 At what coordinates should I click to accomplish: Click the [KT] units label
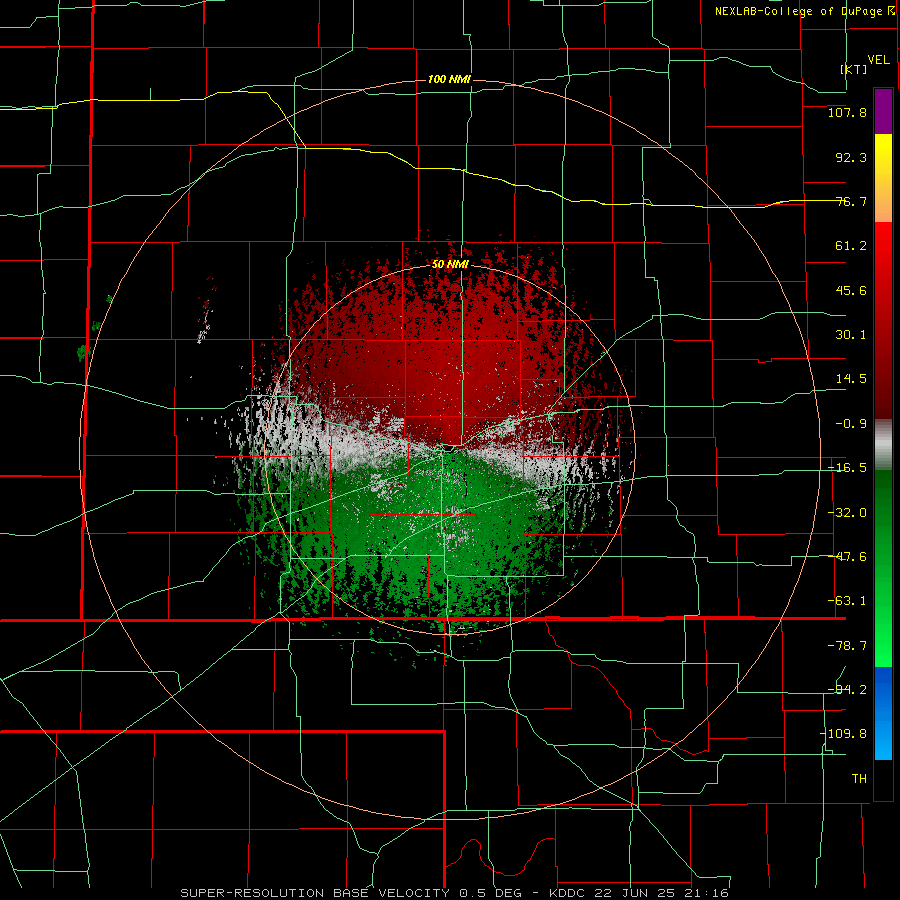(x=854, y=69)
